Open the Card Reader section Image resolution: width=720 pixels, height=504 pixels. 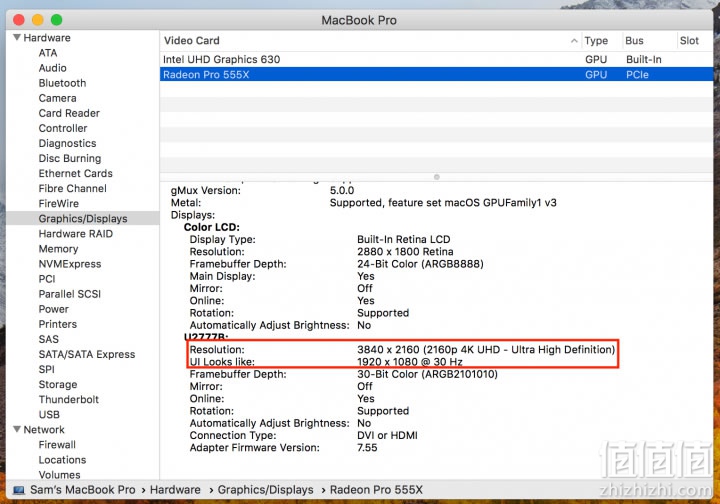pos(69,113)
